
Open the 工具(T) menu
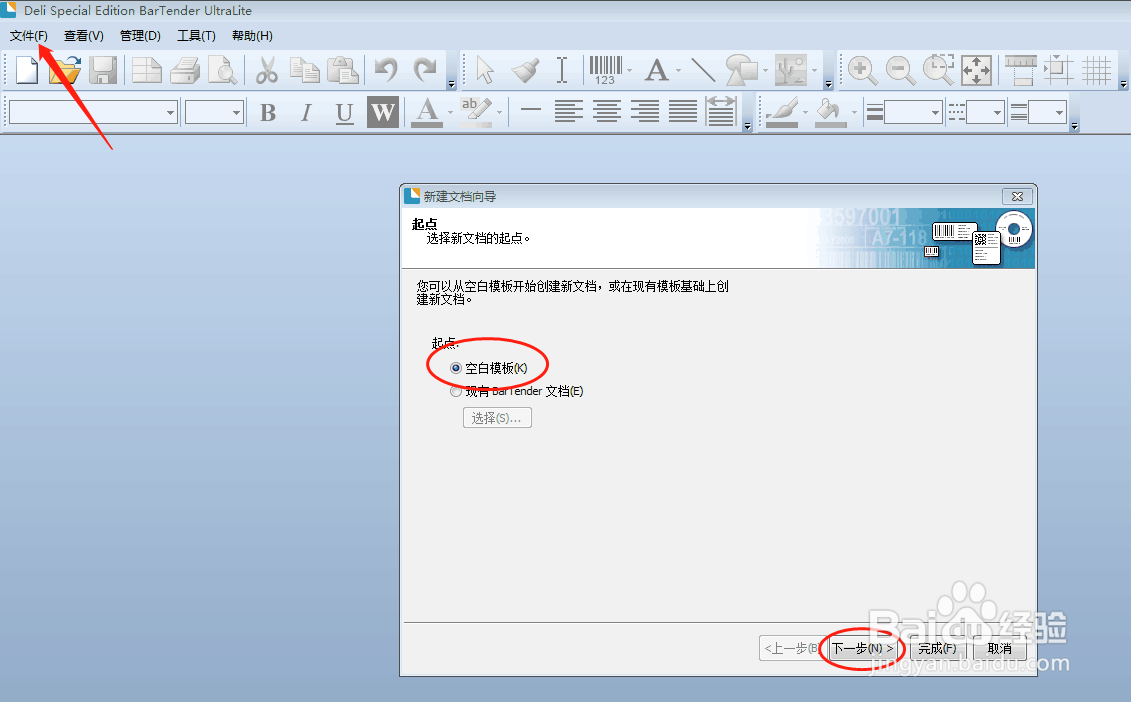tap(196, 35)
